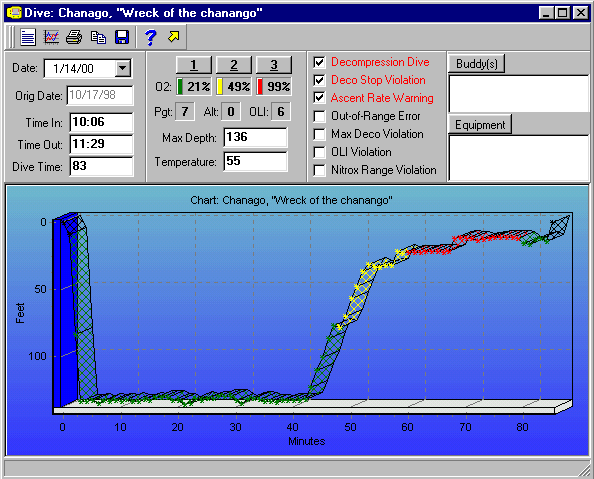Click the red 99% O2 color indicator
Viewport: 594px width, 479px height.
click(260, 86)
